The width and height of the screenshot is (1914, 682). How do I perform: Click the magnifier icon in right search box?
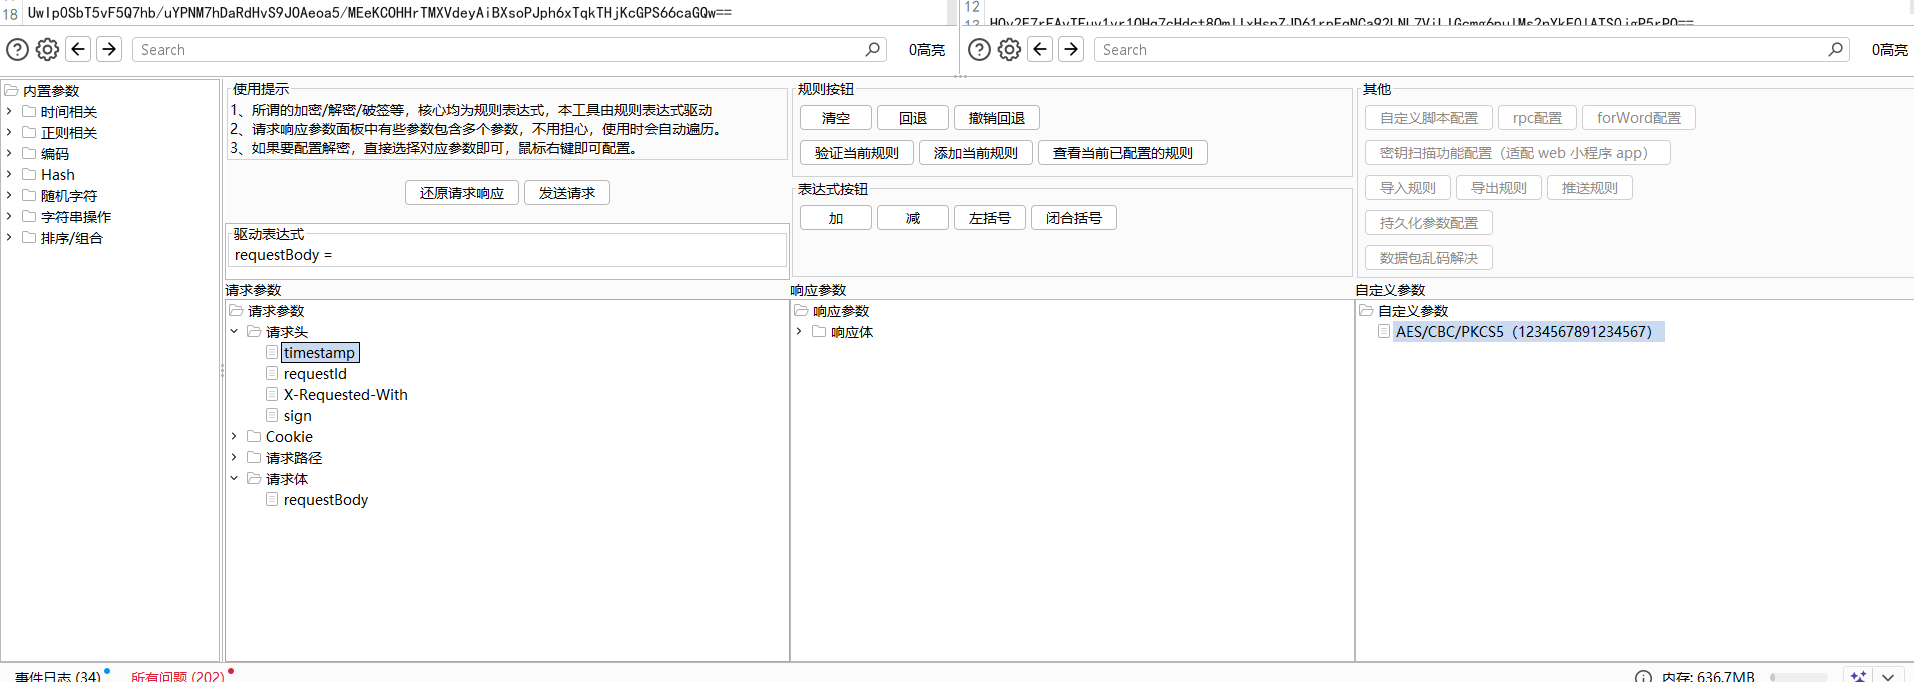coord(1835,49)
